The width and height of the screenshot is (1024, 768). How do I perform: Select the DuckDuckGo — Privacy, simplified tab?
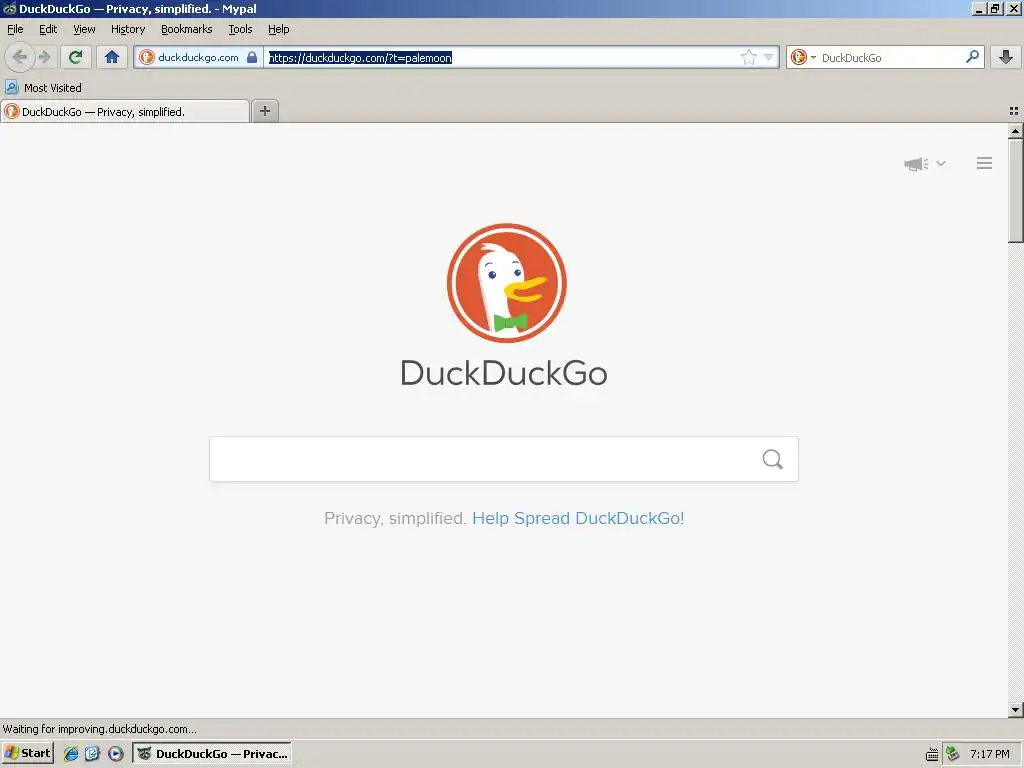pyautogui.click(x=125, y=112)
